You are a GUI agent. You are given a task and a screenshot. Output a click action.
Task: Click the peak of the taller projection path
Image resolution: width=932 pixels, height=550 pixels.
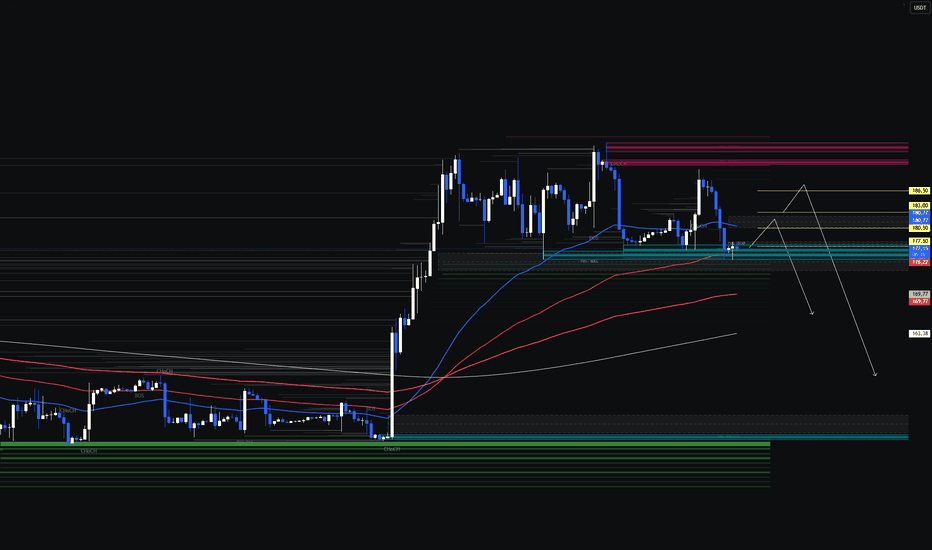(x=804, y=185)
